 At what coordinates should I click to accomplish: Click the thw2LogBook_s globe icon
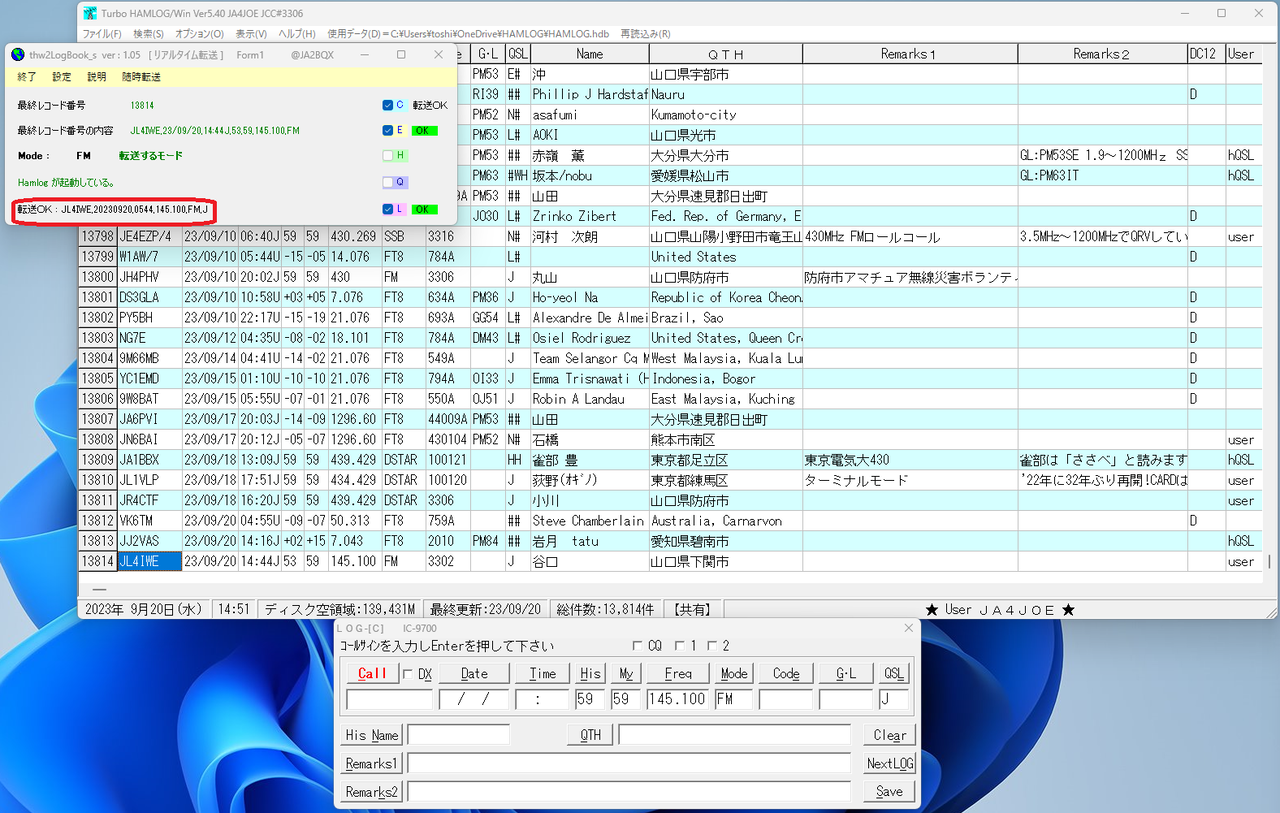pyautogui.click(x=18, y=55)
